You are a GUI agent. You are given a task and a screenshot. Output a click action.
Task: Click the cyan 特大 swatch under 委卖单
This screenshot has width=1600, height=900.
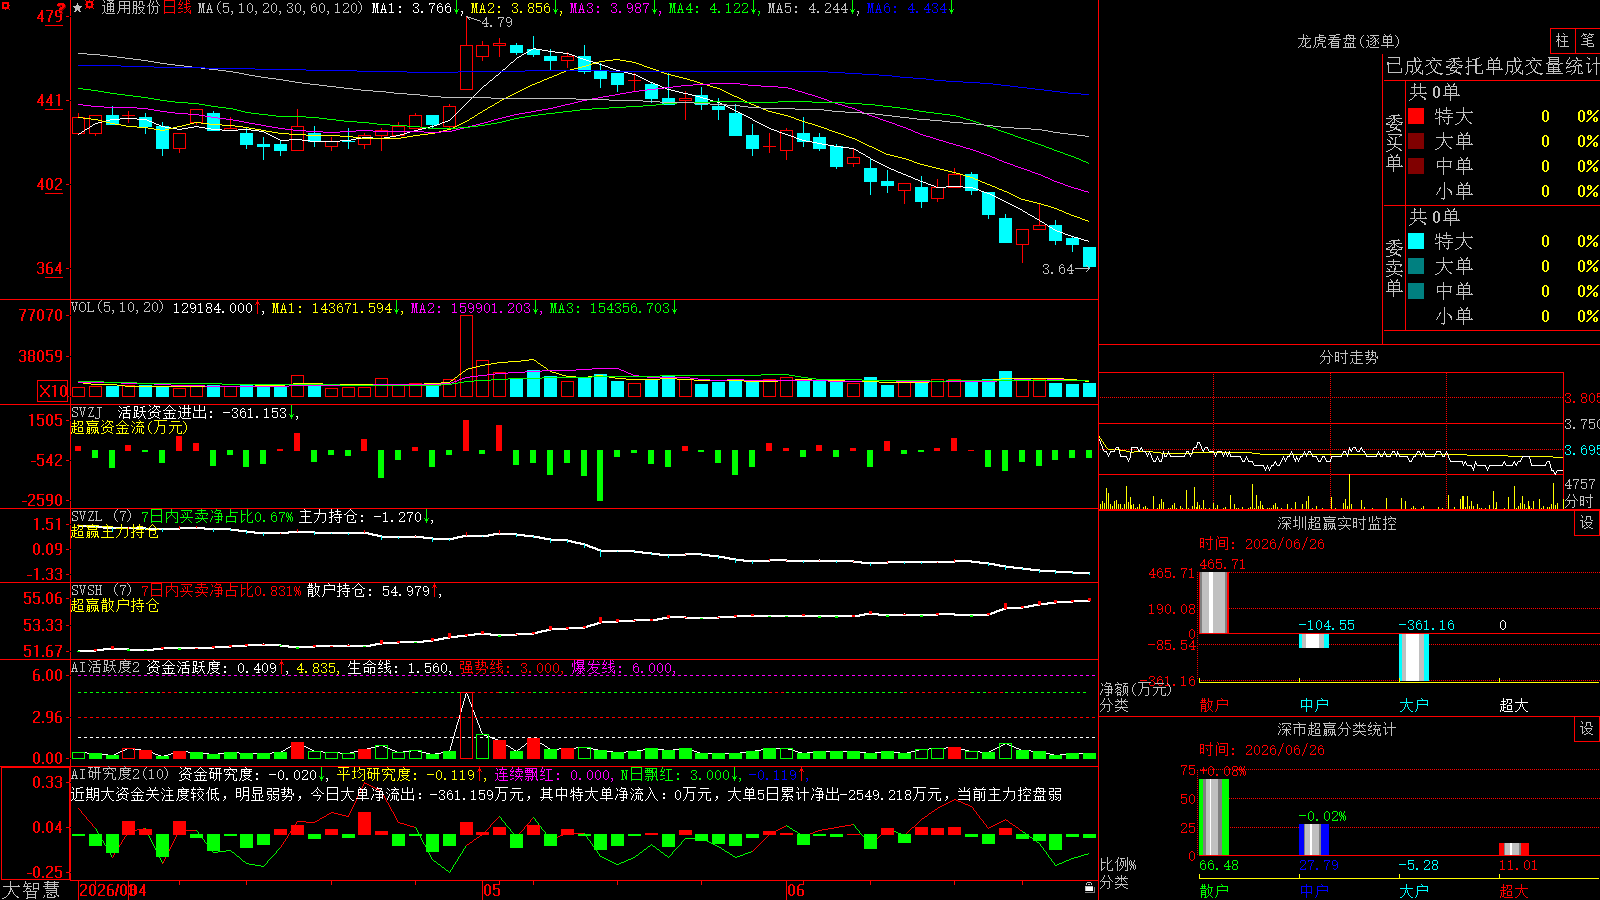1416,241
